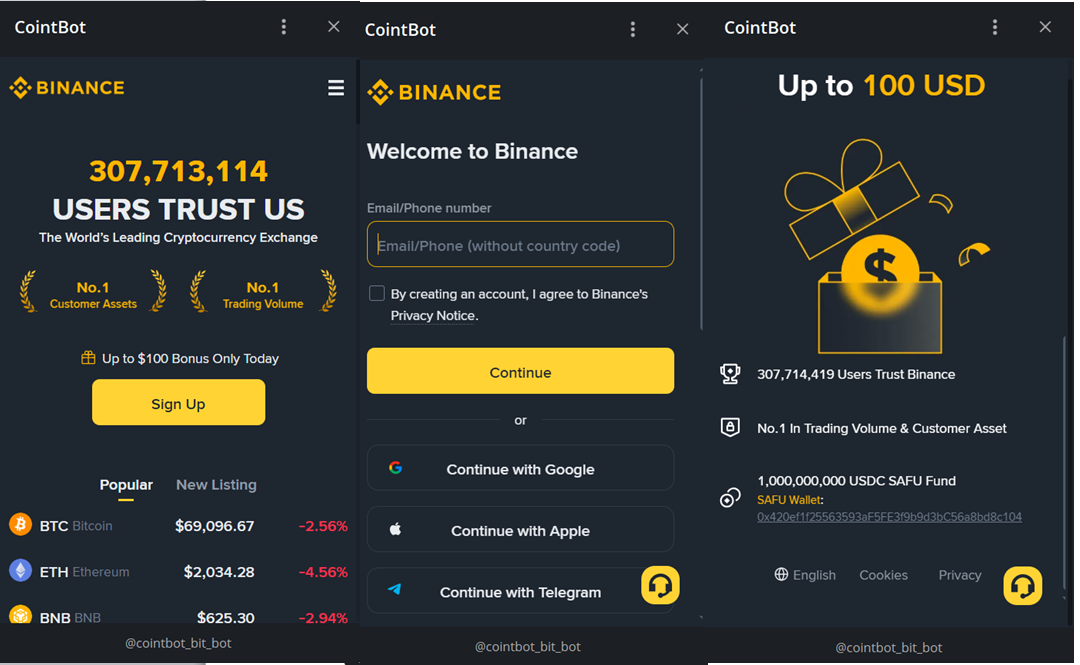Click the Ethereum ETH coin icon
Viewport: 1080px width, 665px height.
(x=21, y=571)
